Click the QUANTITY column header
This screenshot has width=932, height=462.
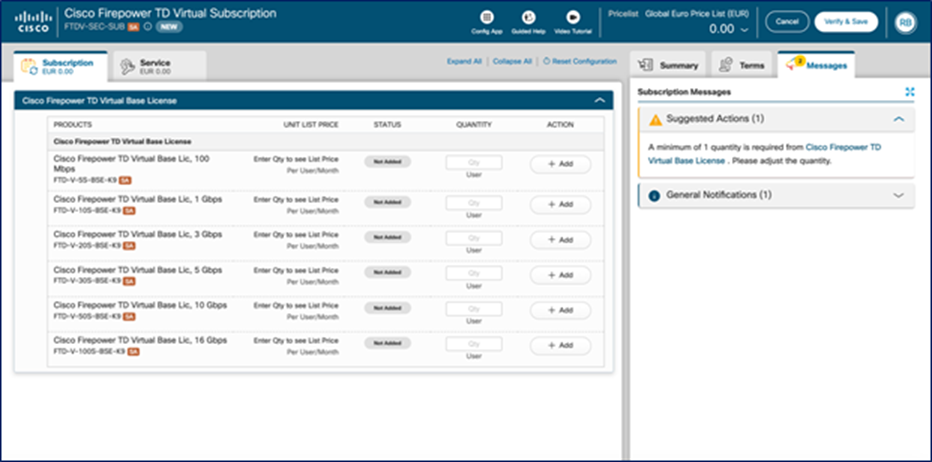click(474, 125)
